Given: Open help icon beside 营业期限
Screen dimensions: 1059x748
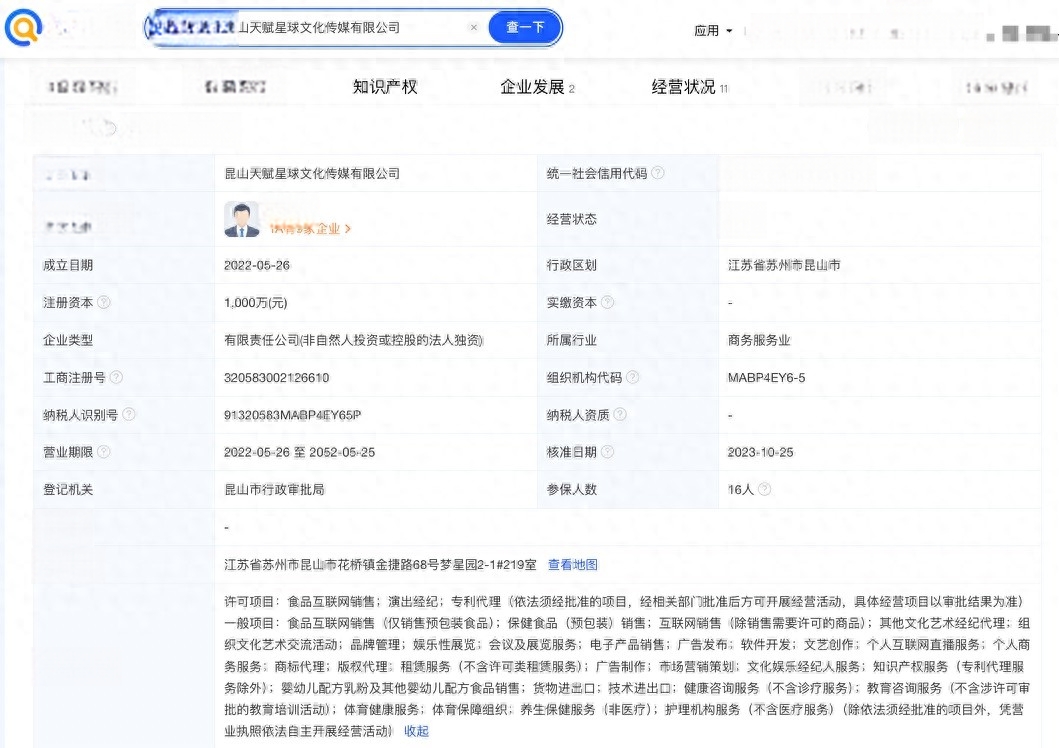Looking at the screenshot, I should [x=103, y=452].
